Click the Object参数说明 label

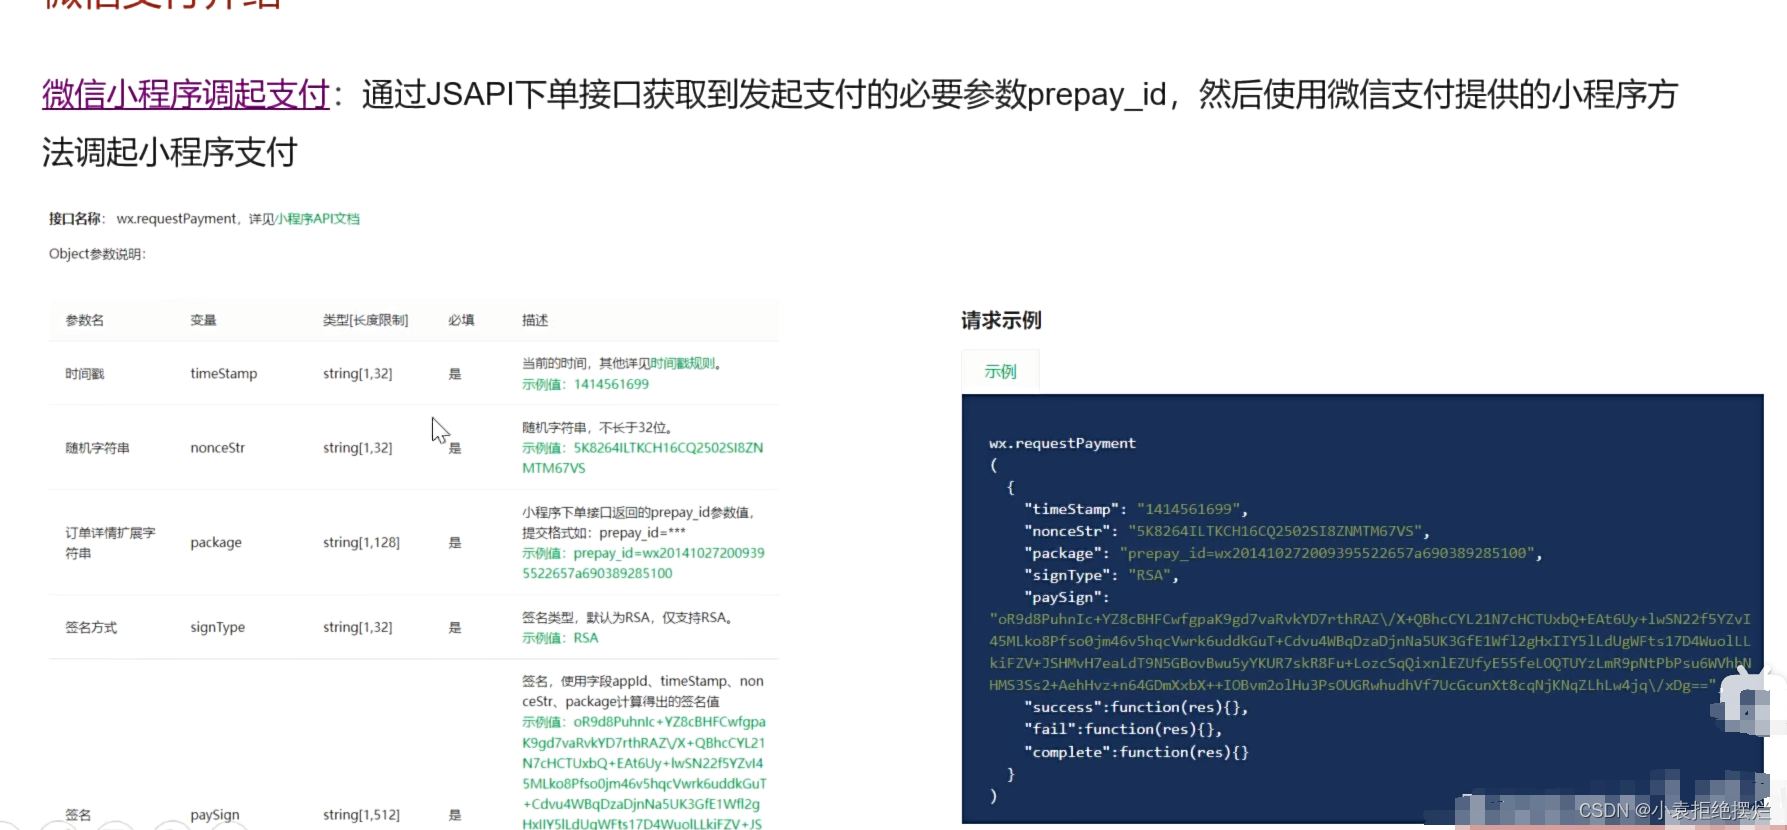98,254
